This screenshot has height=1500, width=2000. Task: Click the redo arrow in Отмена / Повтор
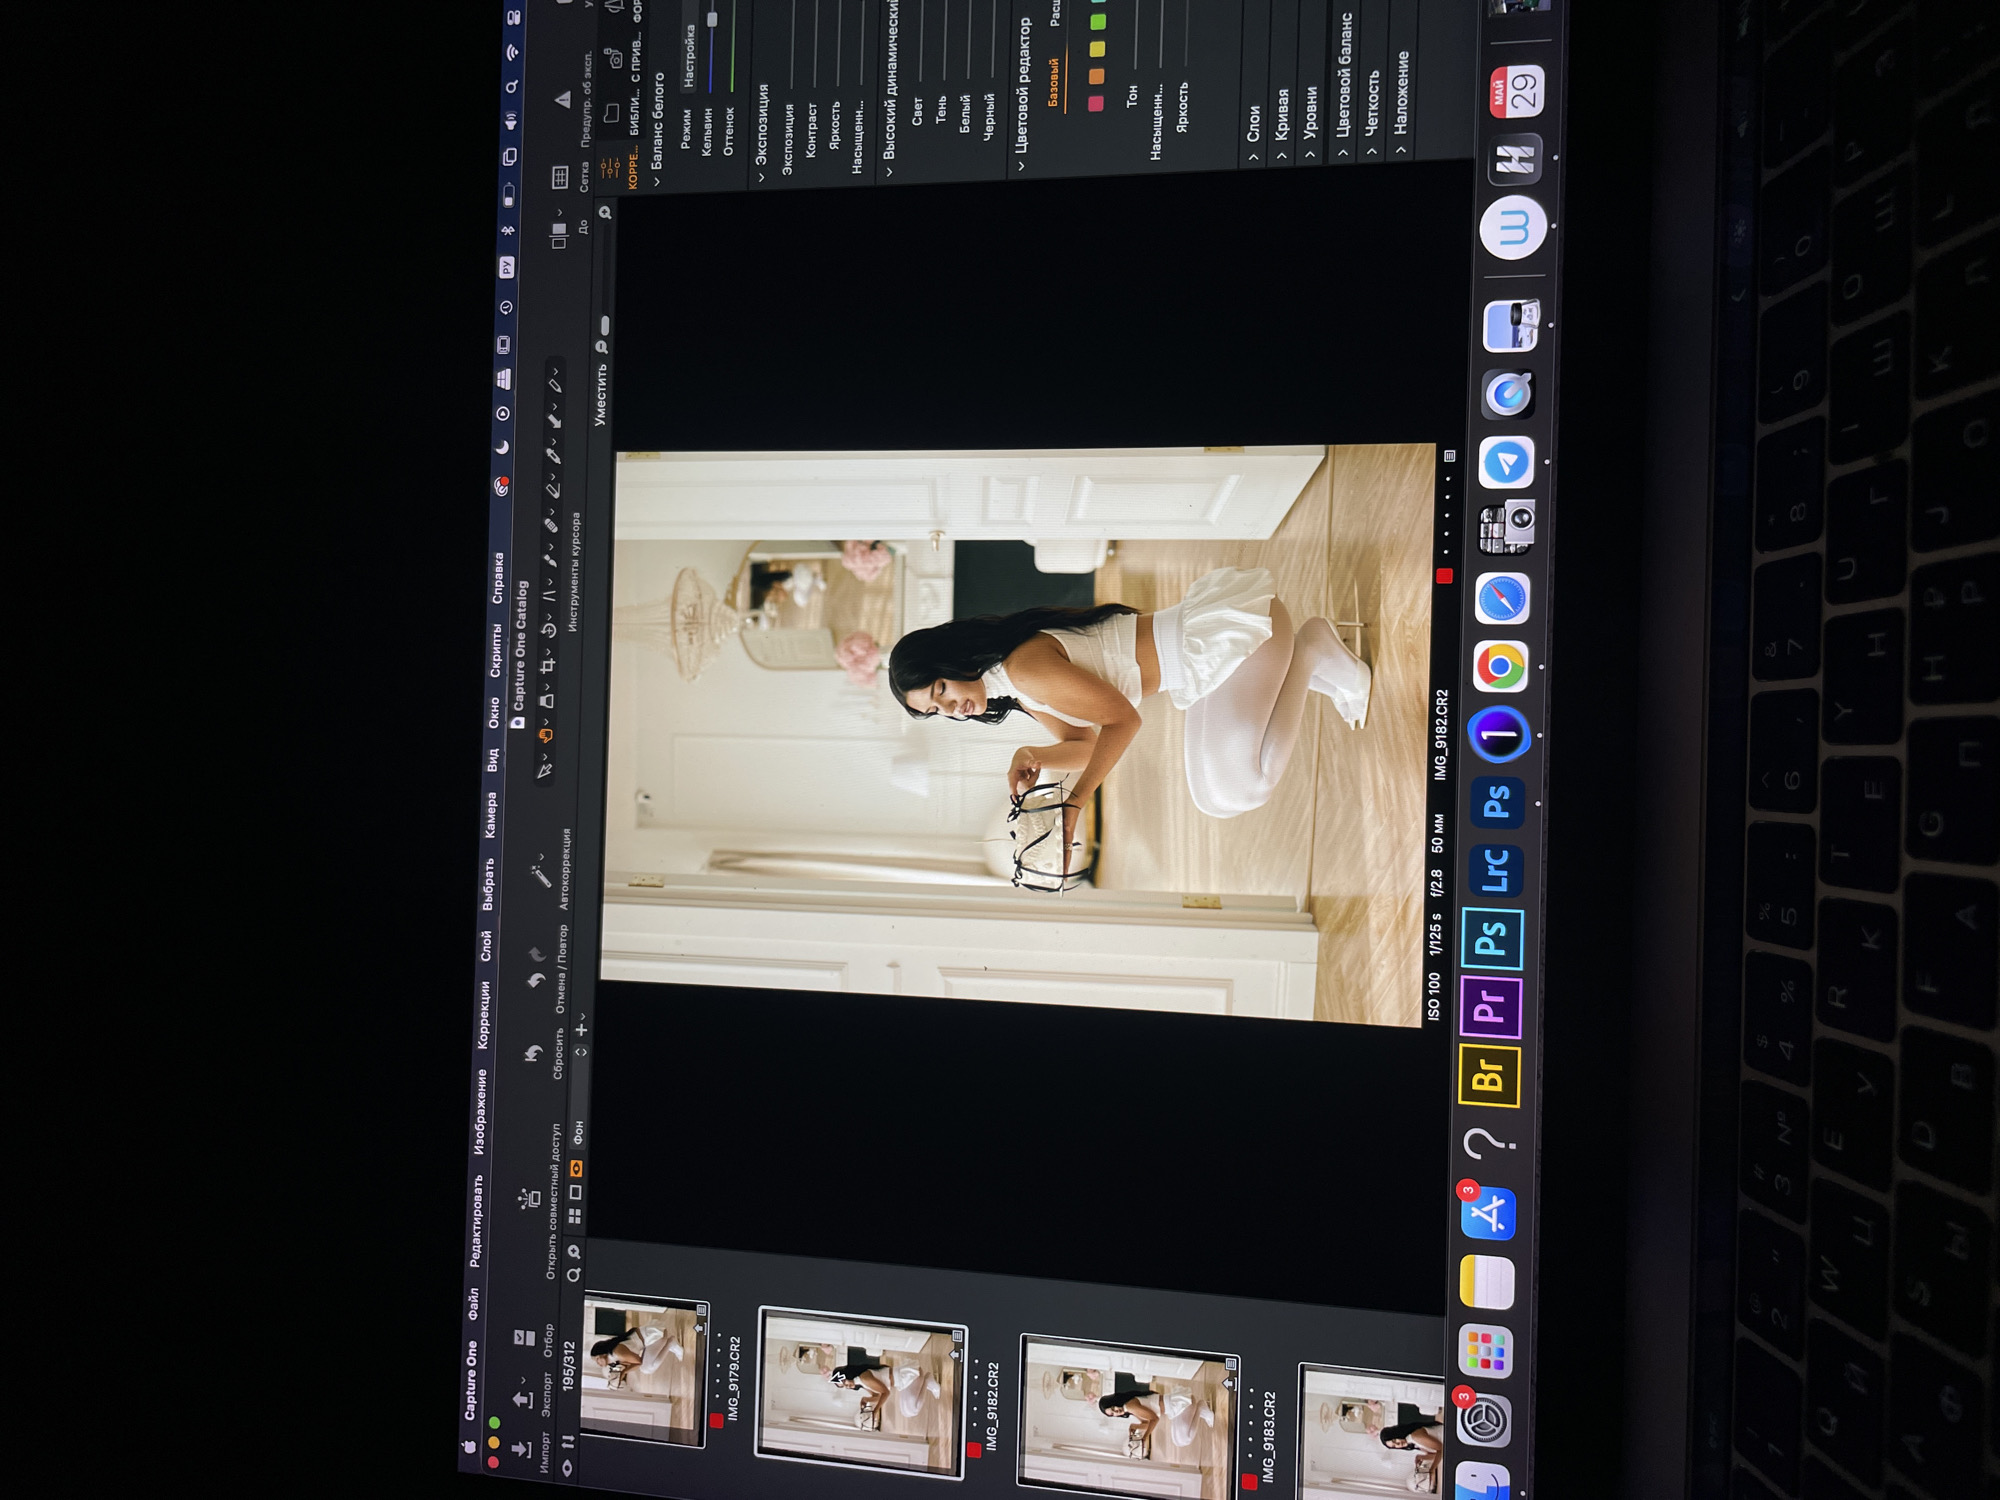(536, 953)
